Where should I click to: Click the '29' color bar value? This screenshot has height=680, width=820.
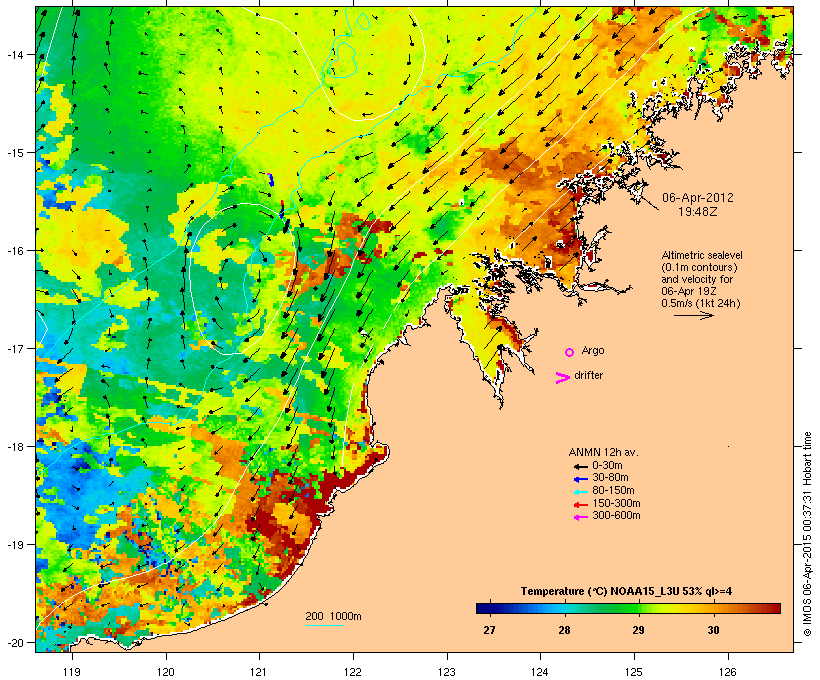[x=638, y=630]
